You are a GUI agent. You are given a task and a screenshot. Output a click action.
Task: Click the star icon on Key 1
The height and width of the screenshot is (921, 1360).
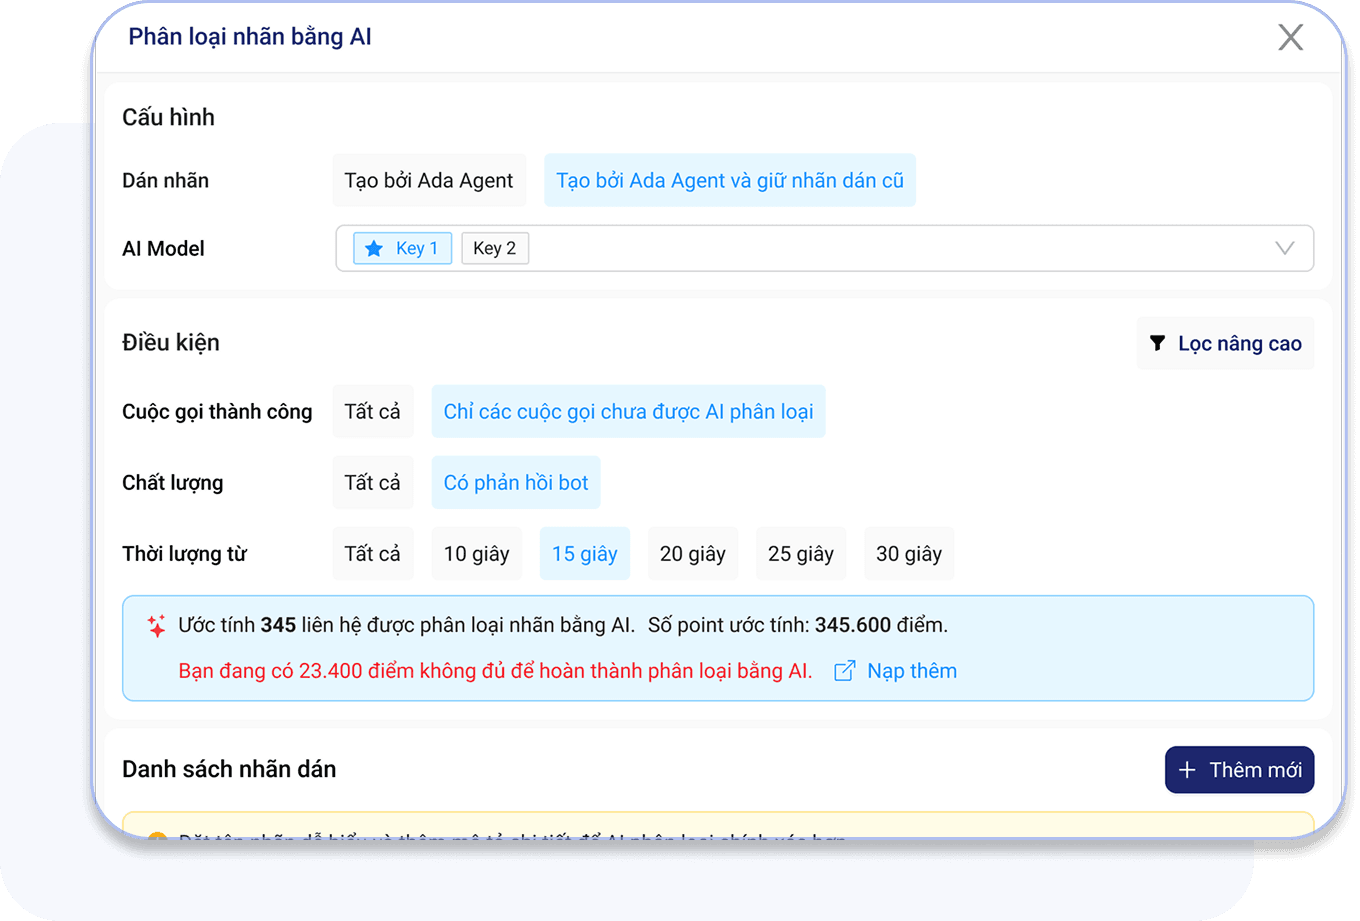[x=374, y=249]
